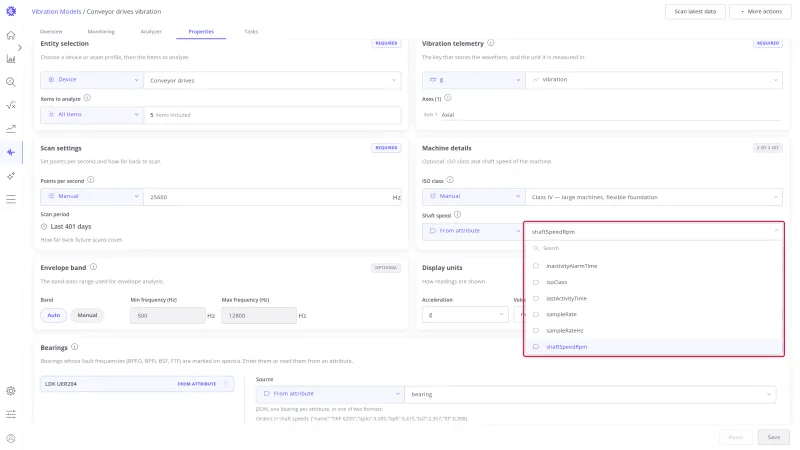Viewport: 800px width, 450px height.
Task: Switch to the Tasks tab
Action: pyautogui.click(x=251, y=32)
